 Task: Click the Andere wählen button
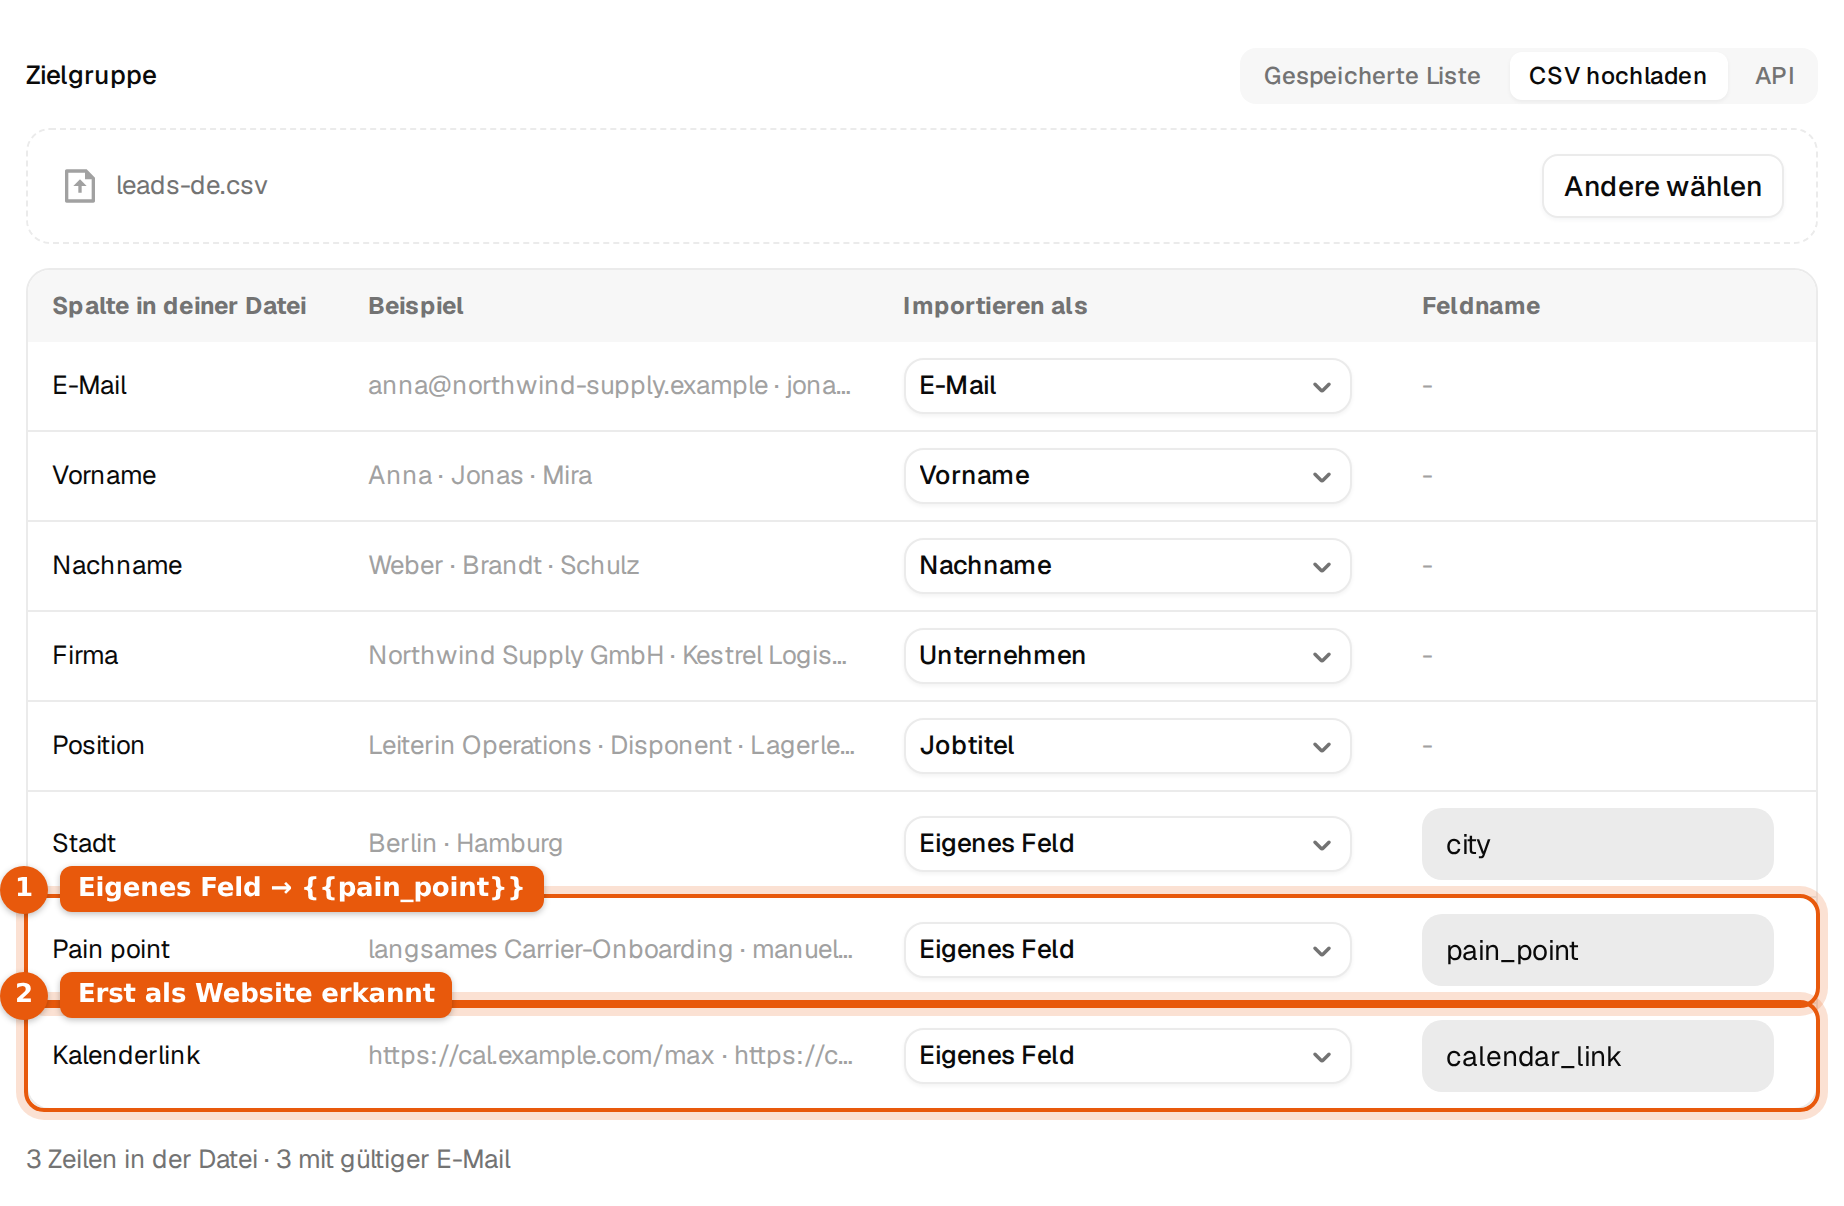(1662, 186)
